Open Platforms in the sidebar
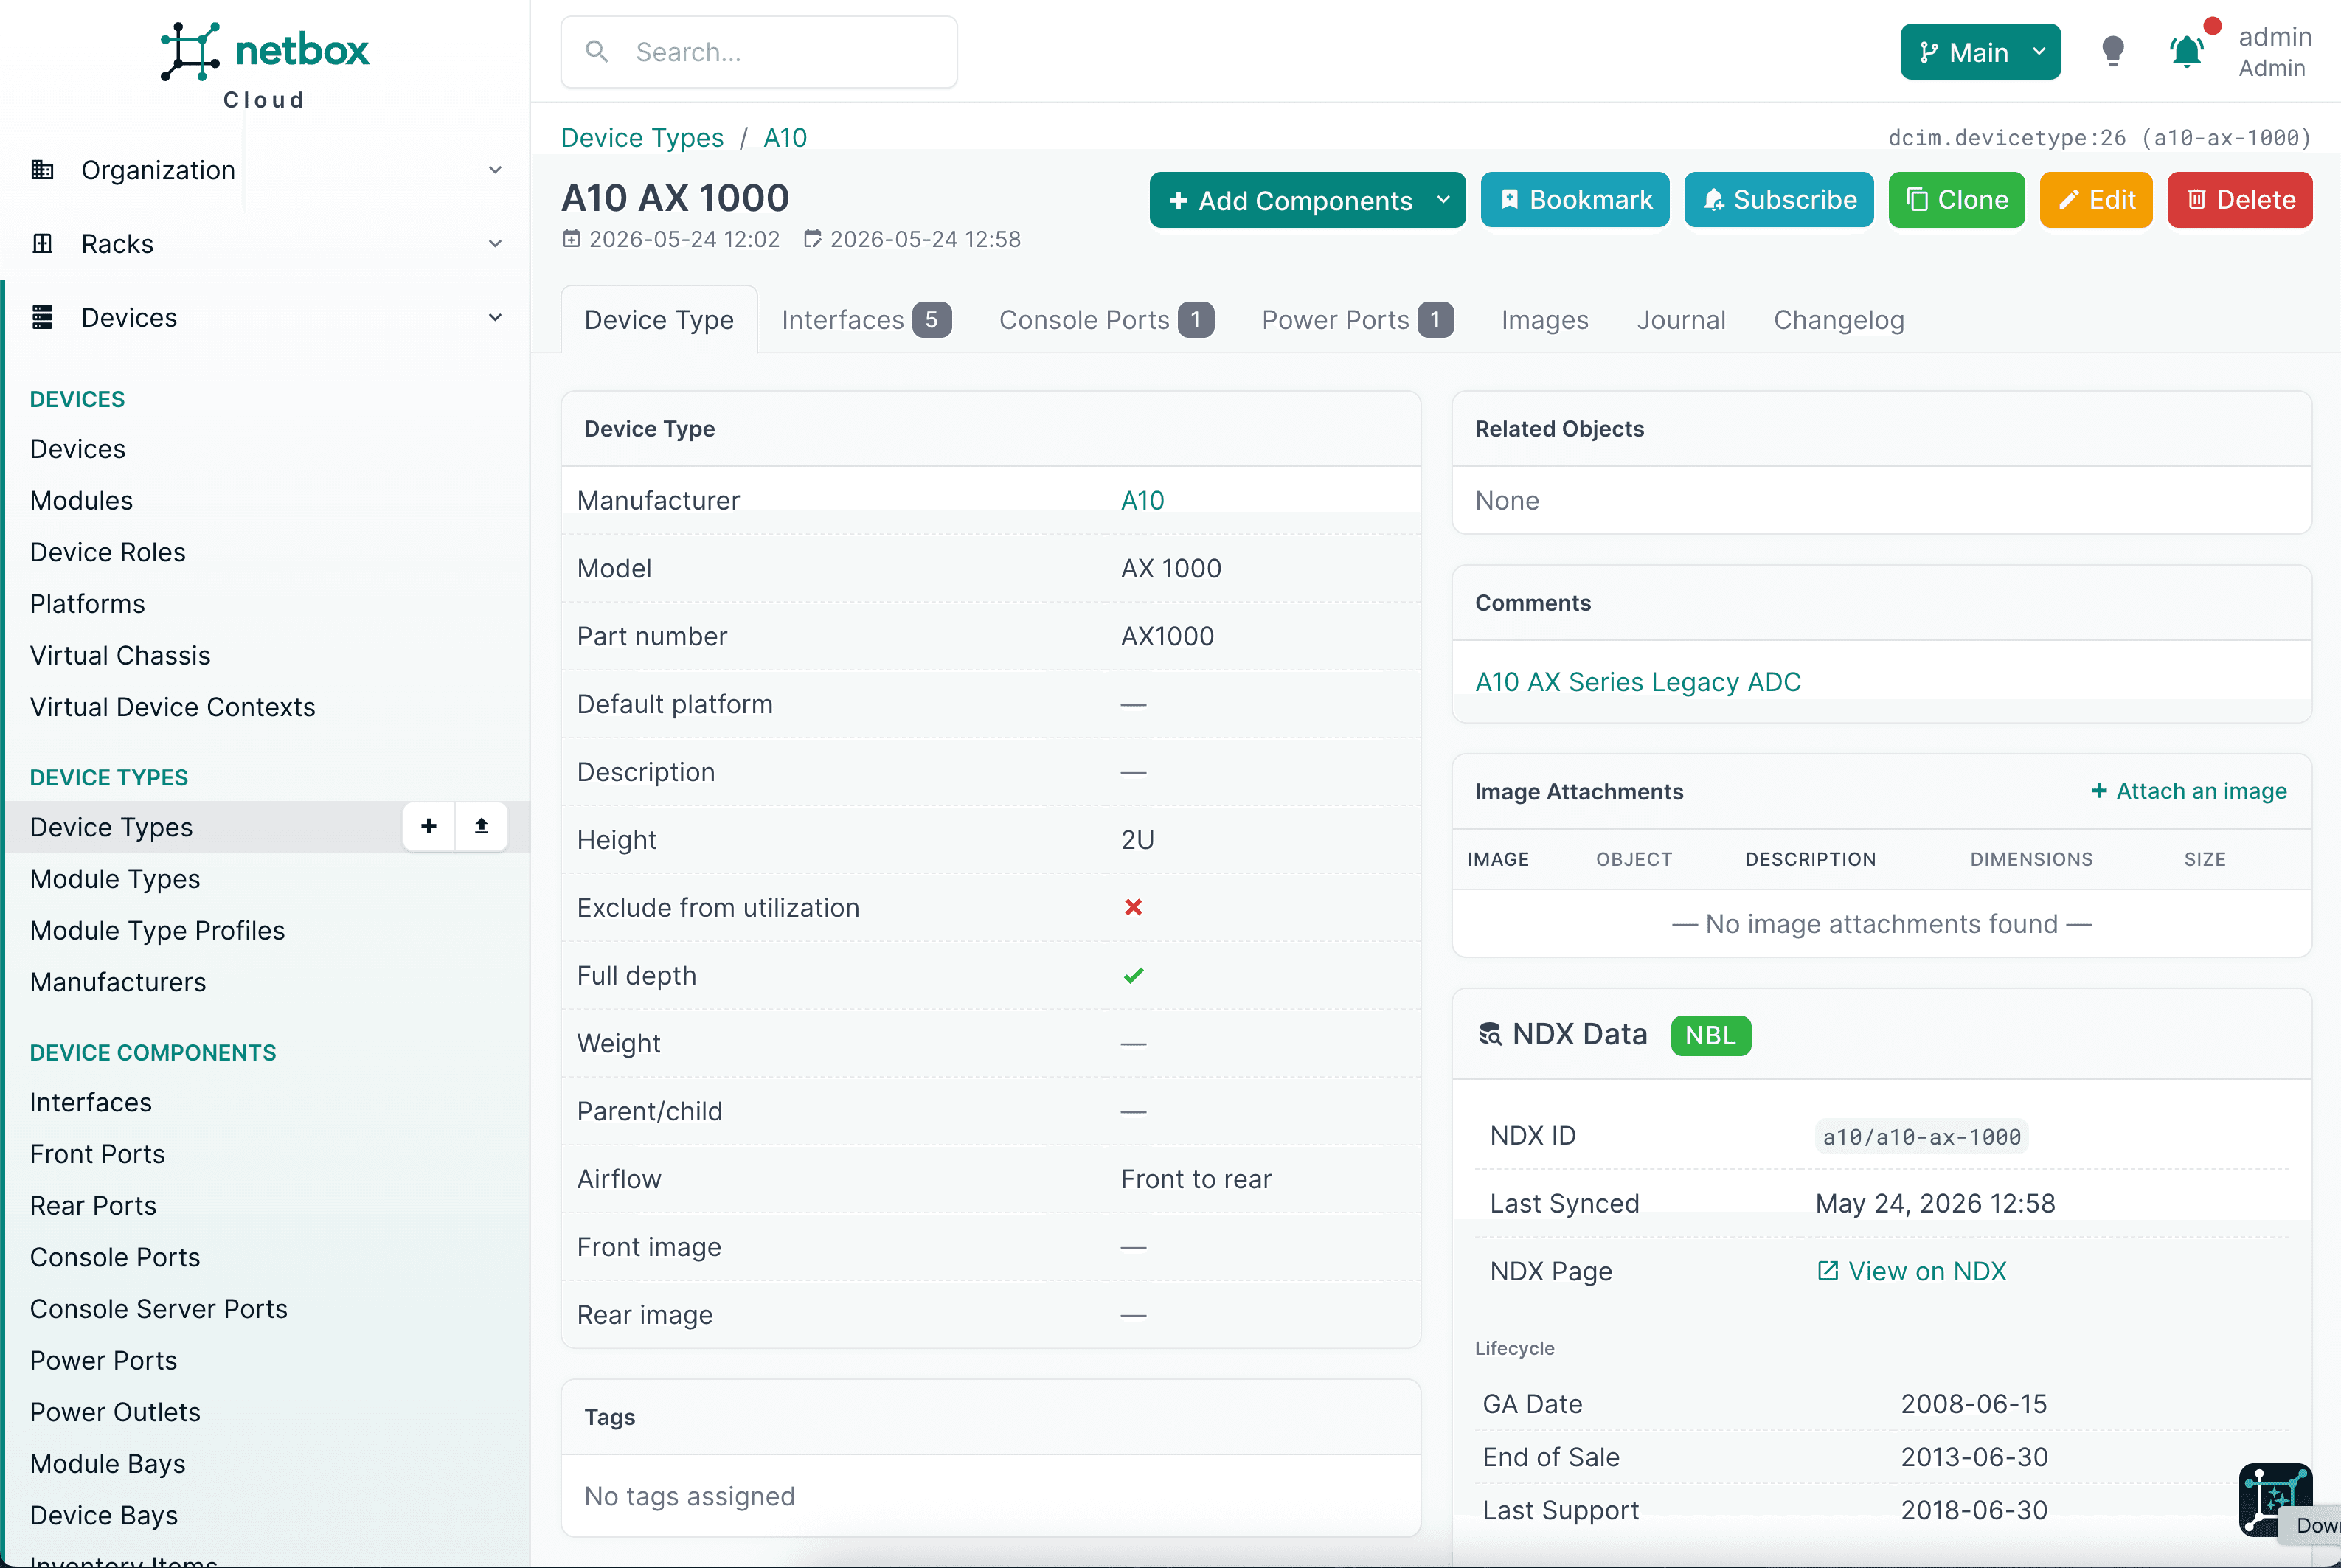Image resolution: width=2341 pixels, height=1568 pixels. click(88, 604)
